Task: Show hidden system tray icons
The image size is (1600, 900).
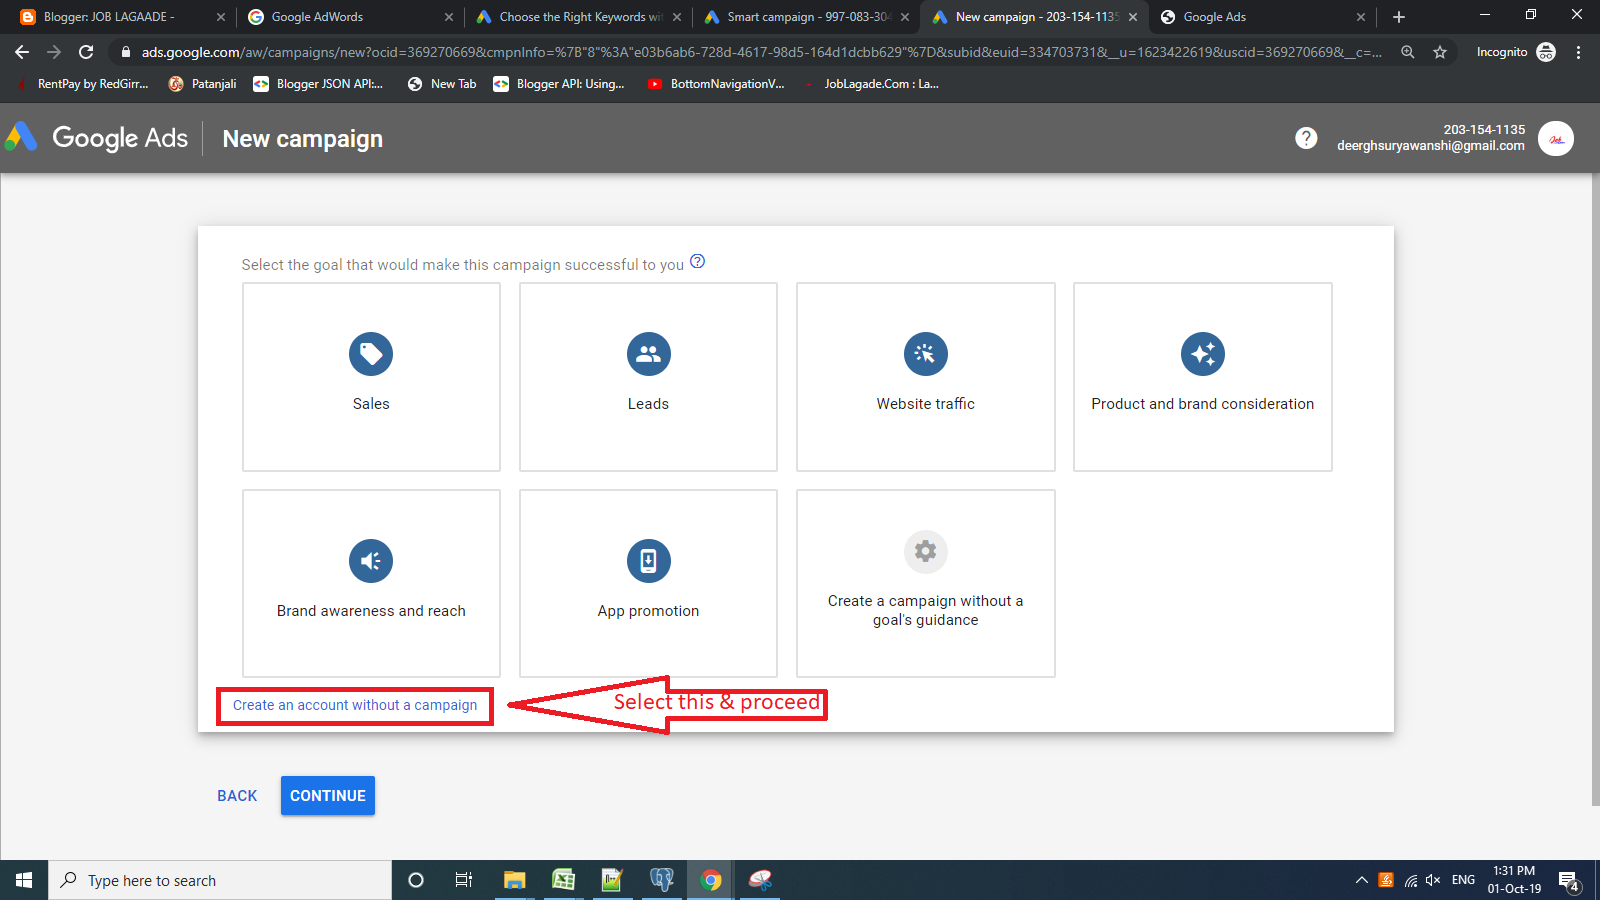Action: (1361, 880)
